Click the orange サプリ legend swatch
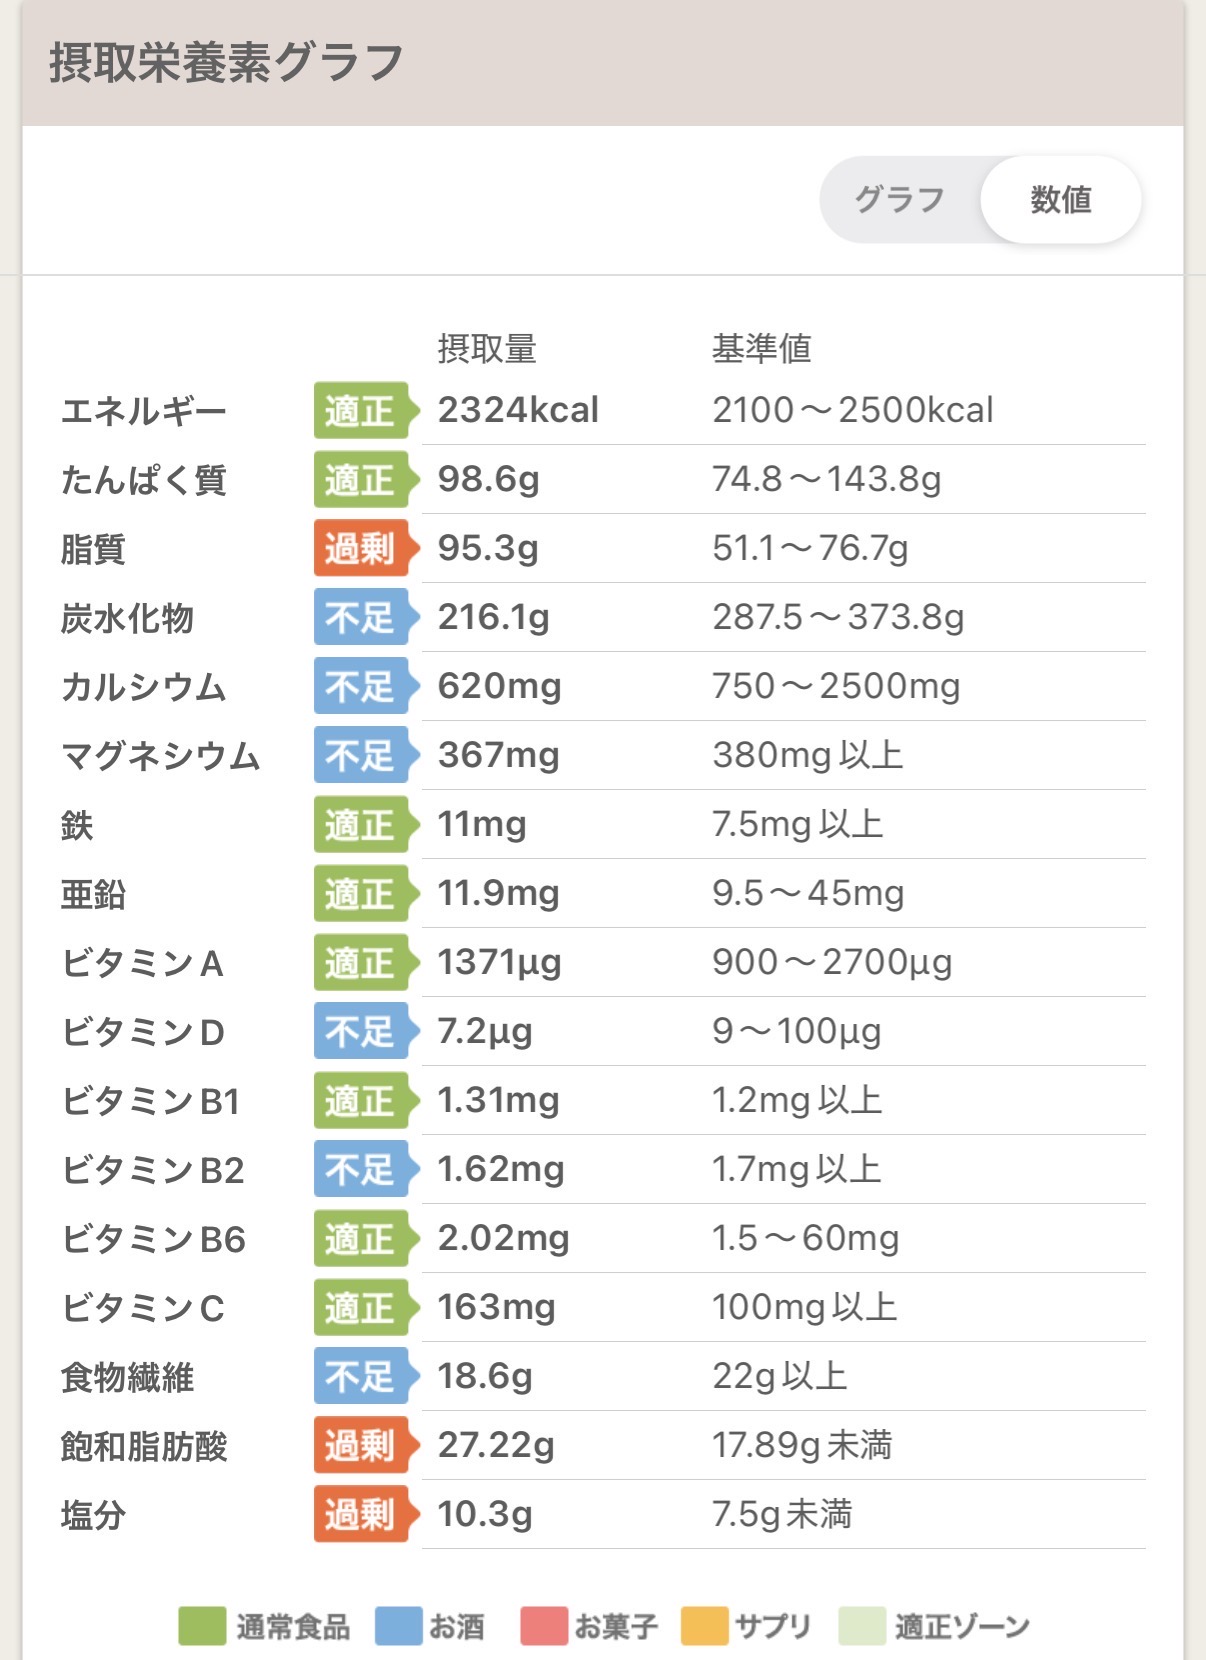This screenshot has height=1660, width=1206. 704,1626
